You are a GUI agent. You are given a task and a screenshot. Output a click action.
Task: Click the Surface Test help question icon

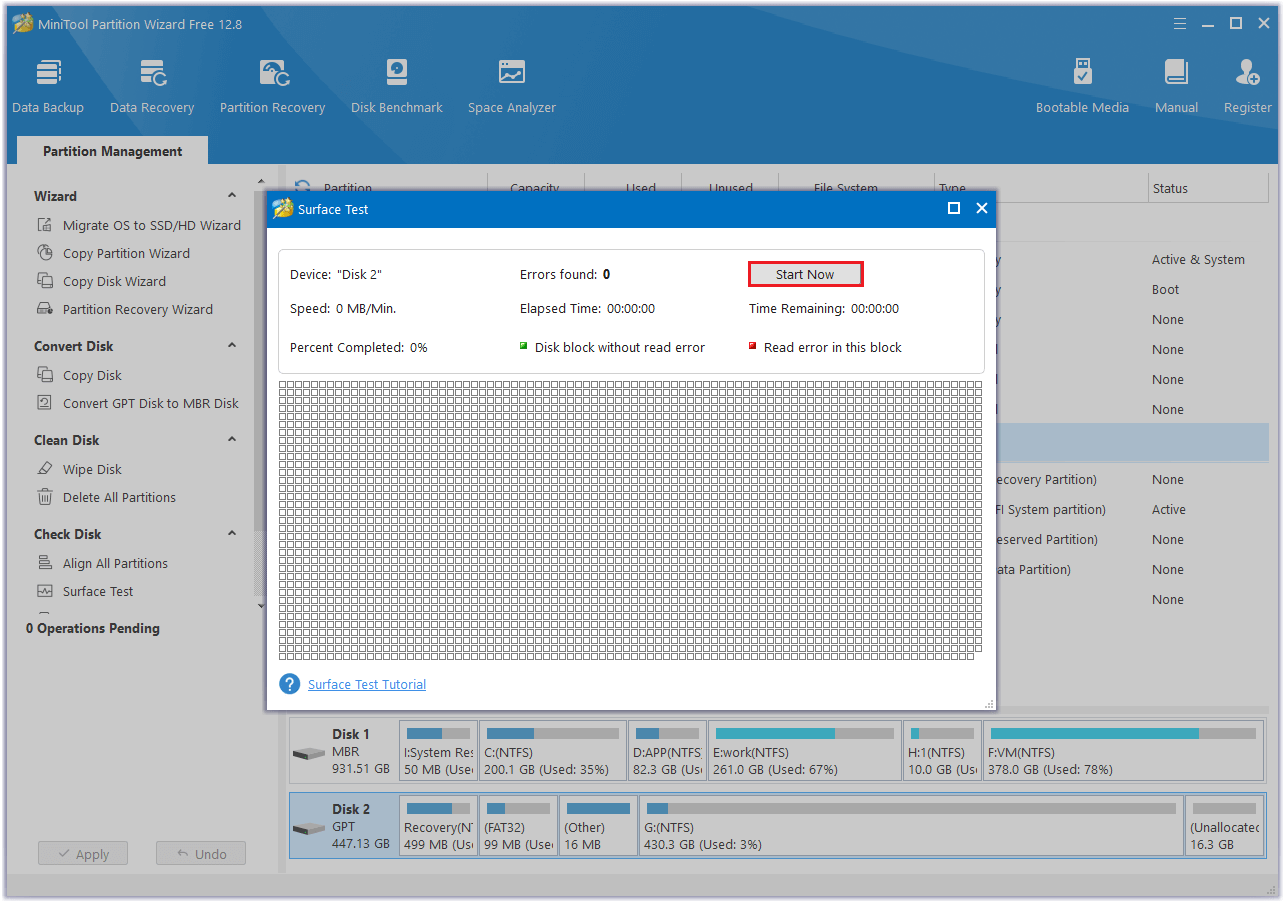pyautogui.click(x=290, y=684)
